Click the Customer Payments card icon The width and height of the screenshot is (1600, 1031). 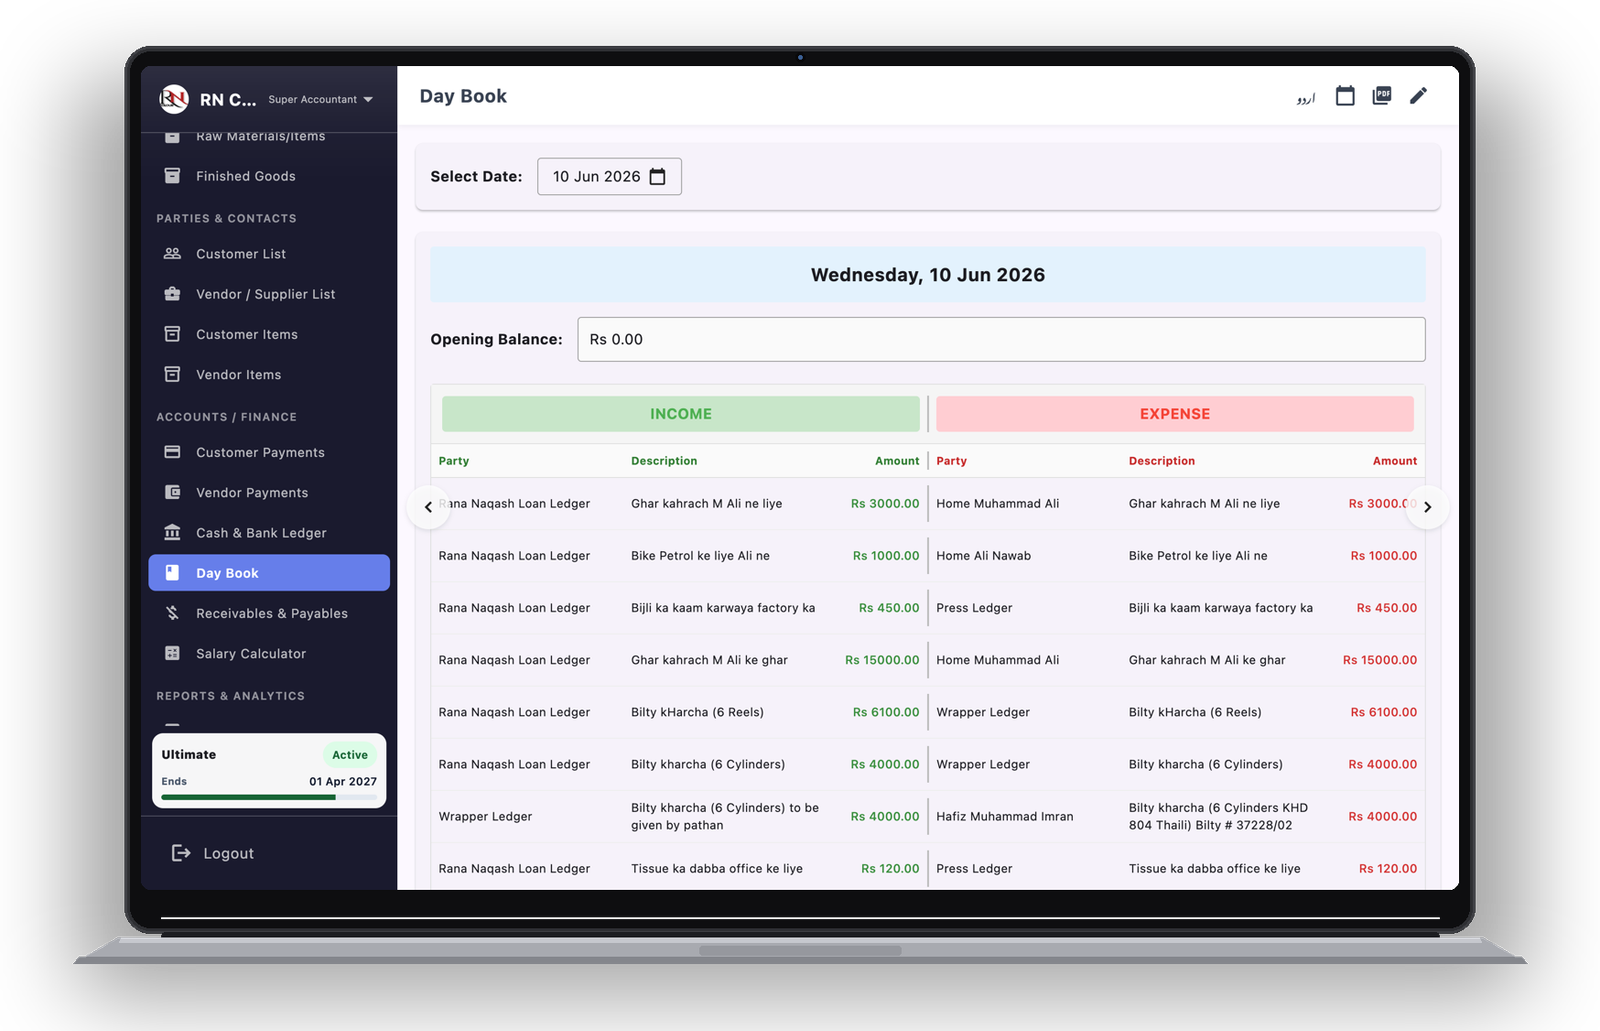pyautogui.click(x=172, y=452)
